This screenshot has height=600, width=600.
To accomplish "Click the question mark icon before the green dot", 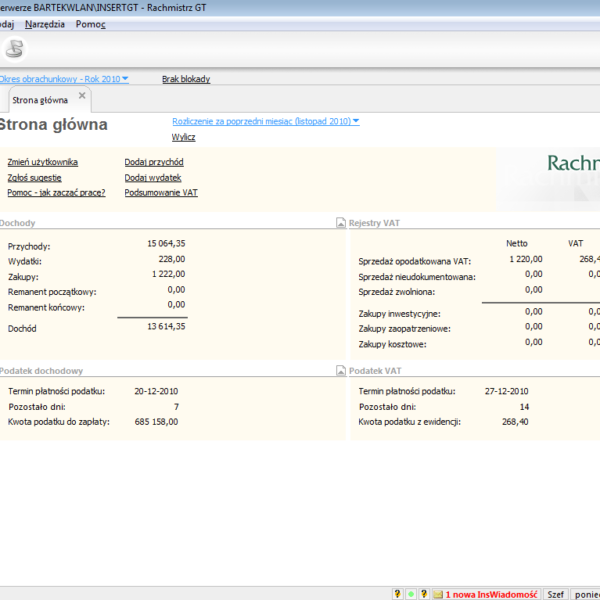I will pos(398,594).
